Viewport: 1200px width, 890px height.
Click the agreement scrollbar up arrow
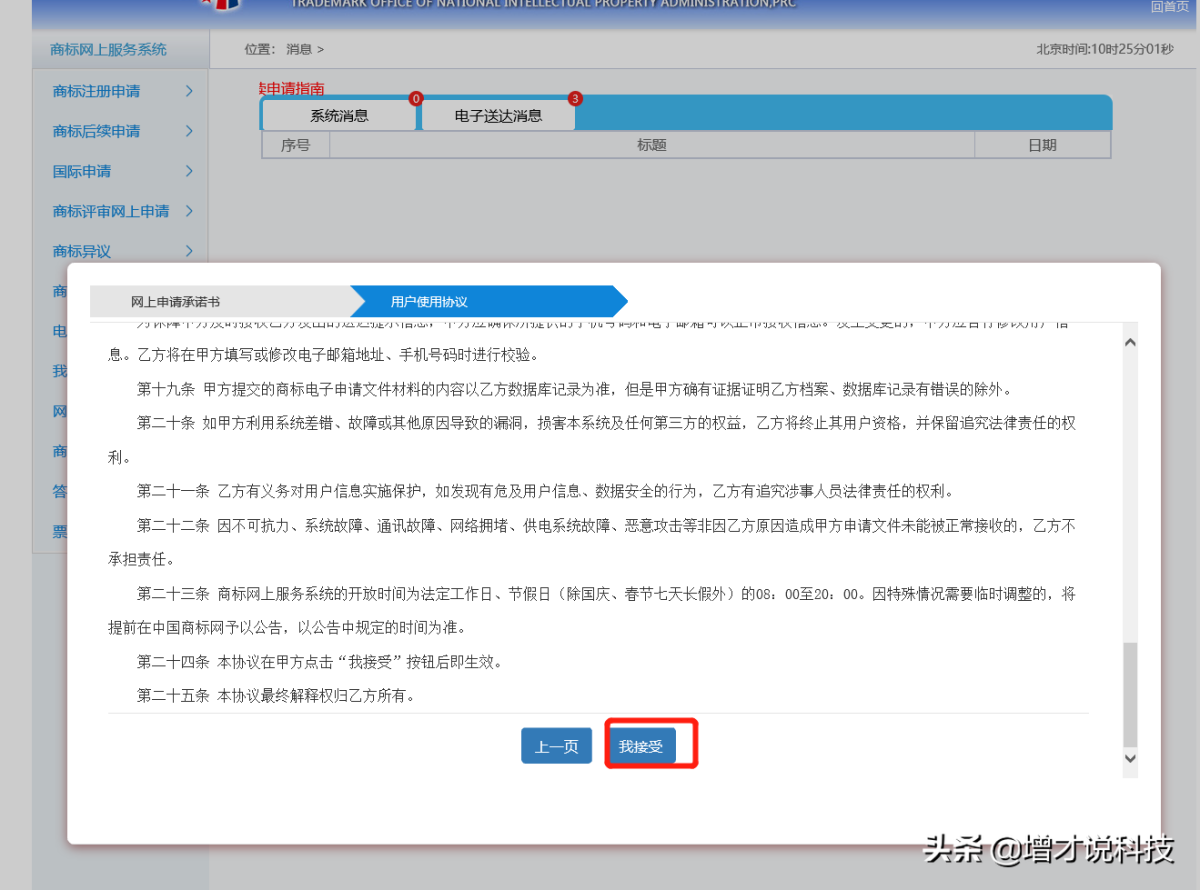click(1130, 342)
